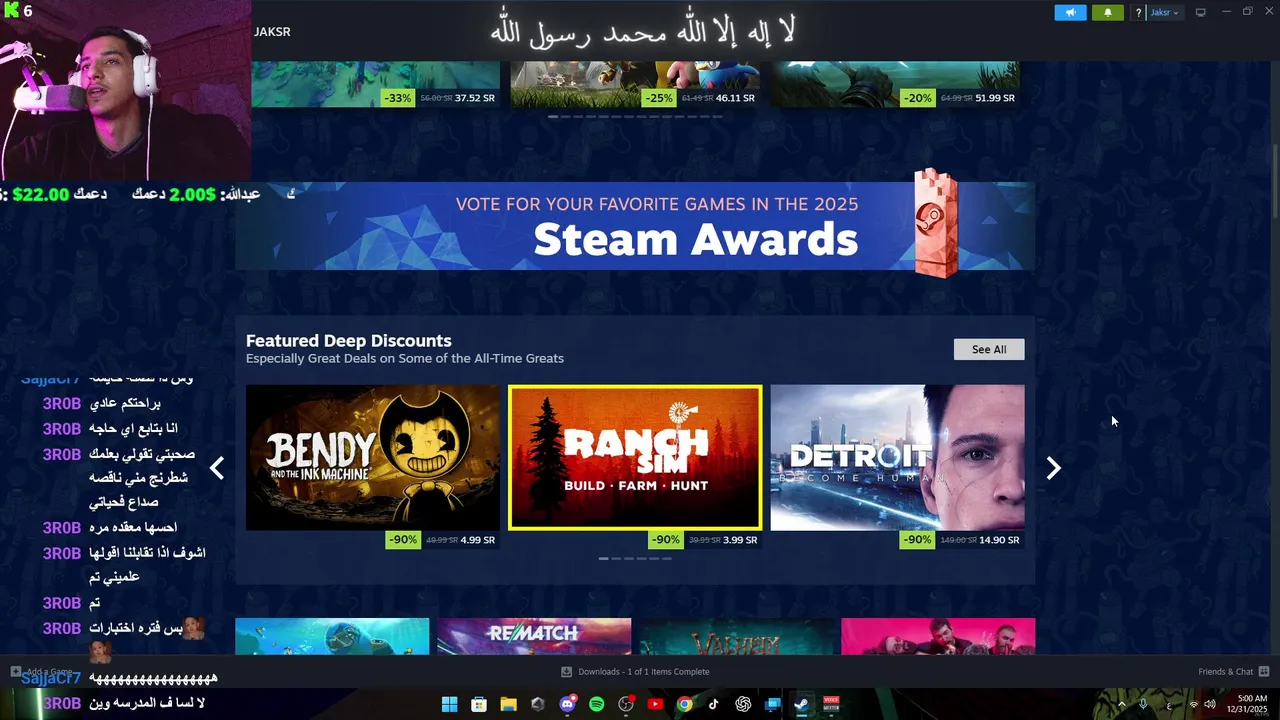Click the See All button

pyautogui.click(x=989, y=349)
